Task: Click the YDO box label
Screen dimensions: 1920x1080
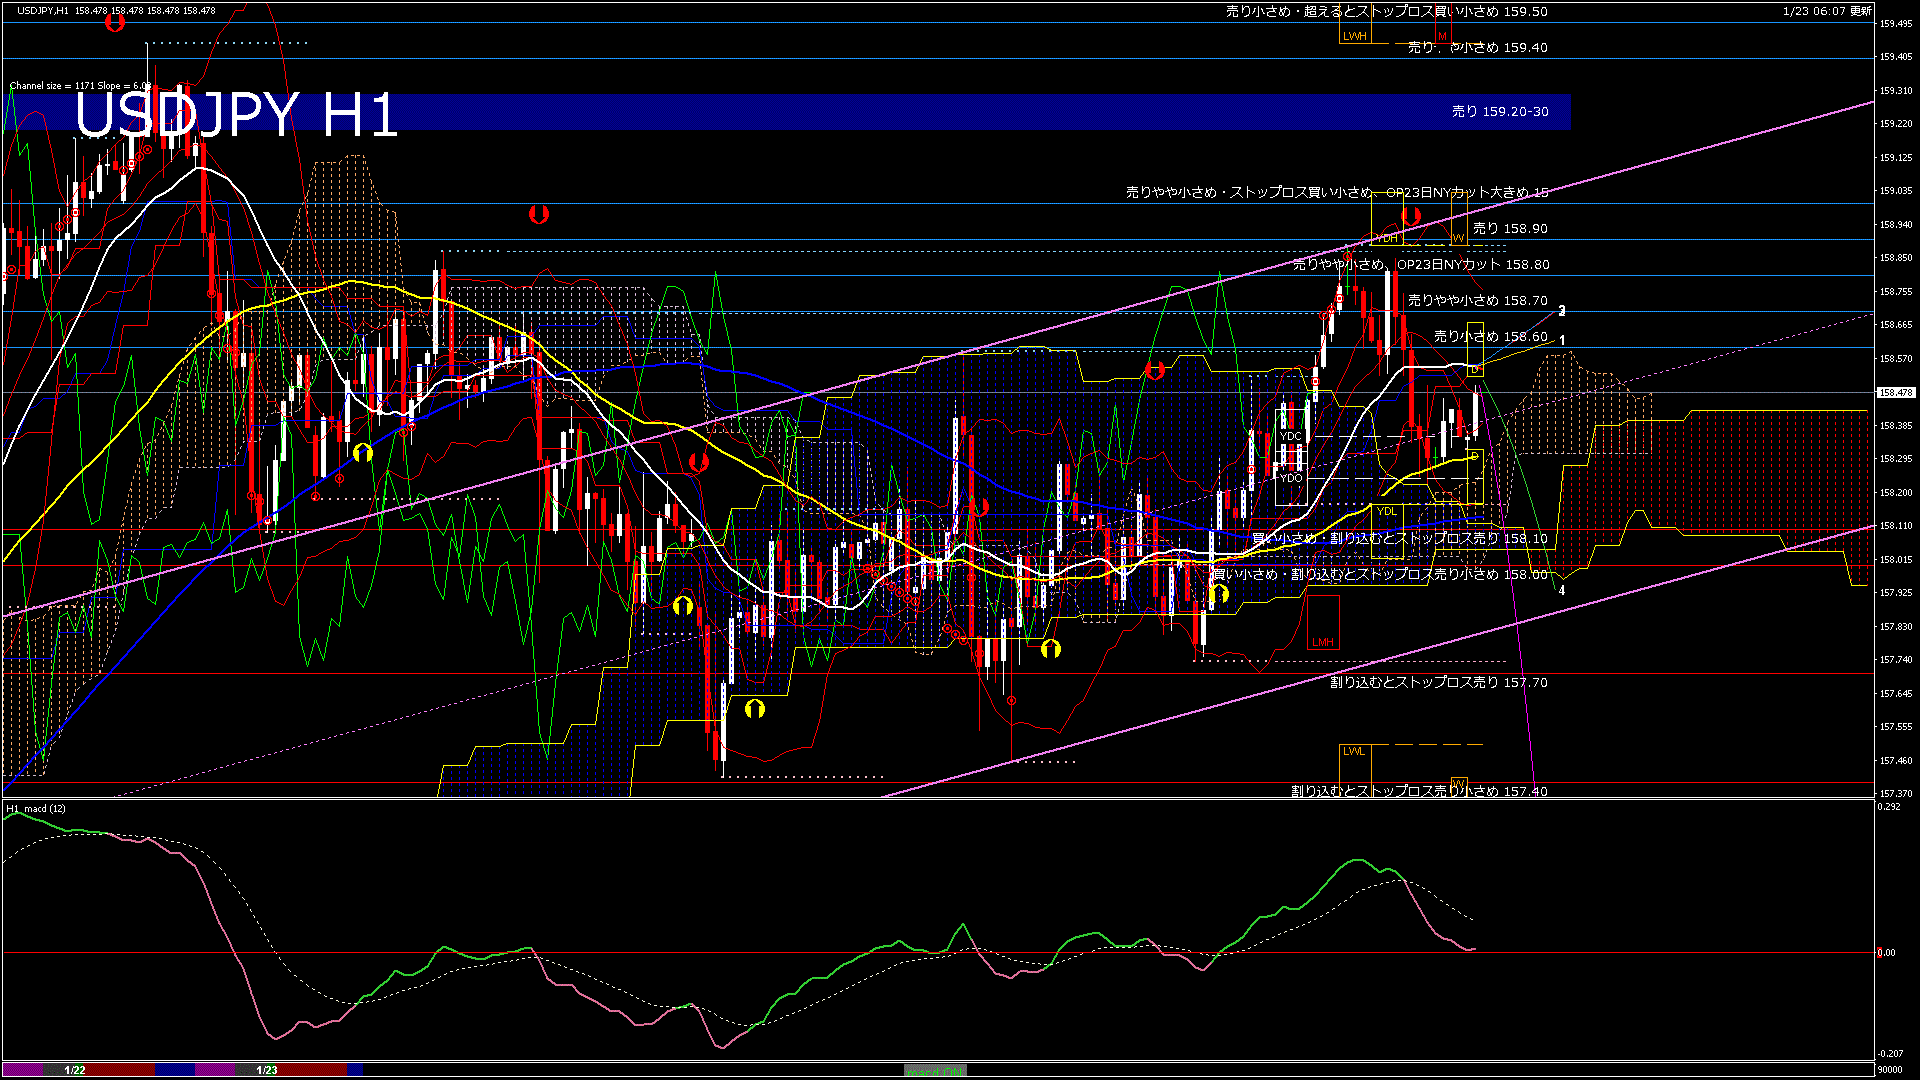Action: tap(1291, 478)
